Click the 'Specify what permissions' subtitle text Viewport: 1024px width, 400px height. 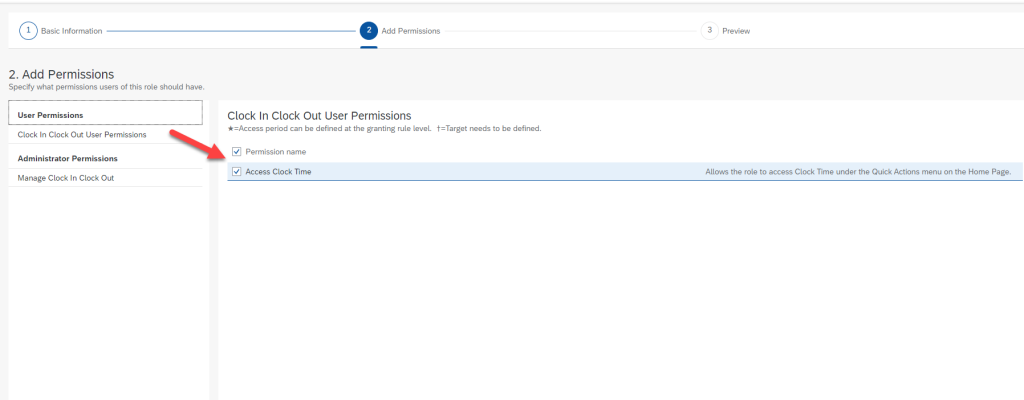point(106,87)
